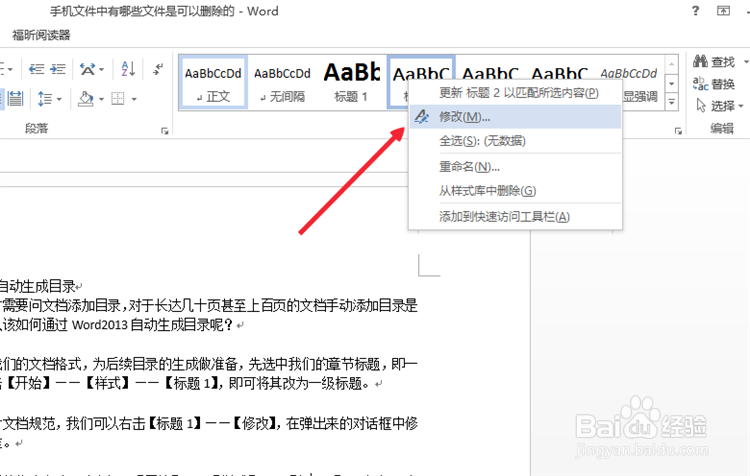
Task: Apply the 标题 1 style
Action: click(x=351, y=82)
